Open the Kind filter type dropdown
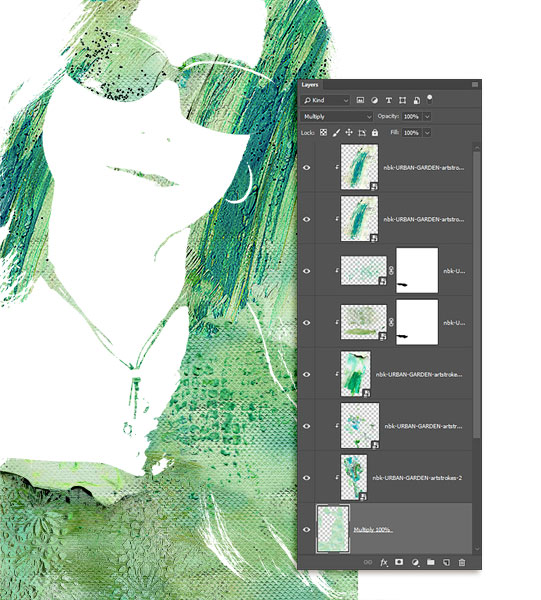Screen dimensions: 541x600 [326, 100]
